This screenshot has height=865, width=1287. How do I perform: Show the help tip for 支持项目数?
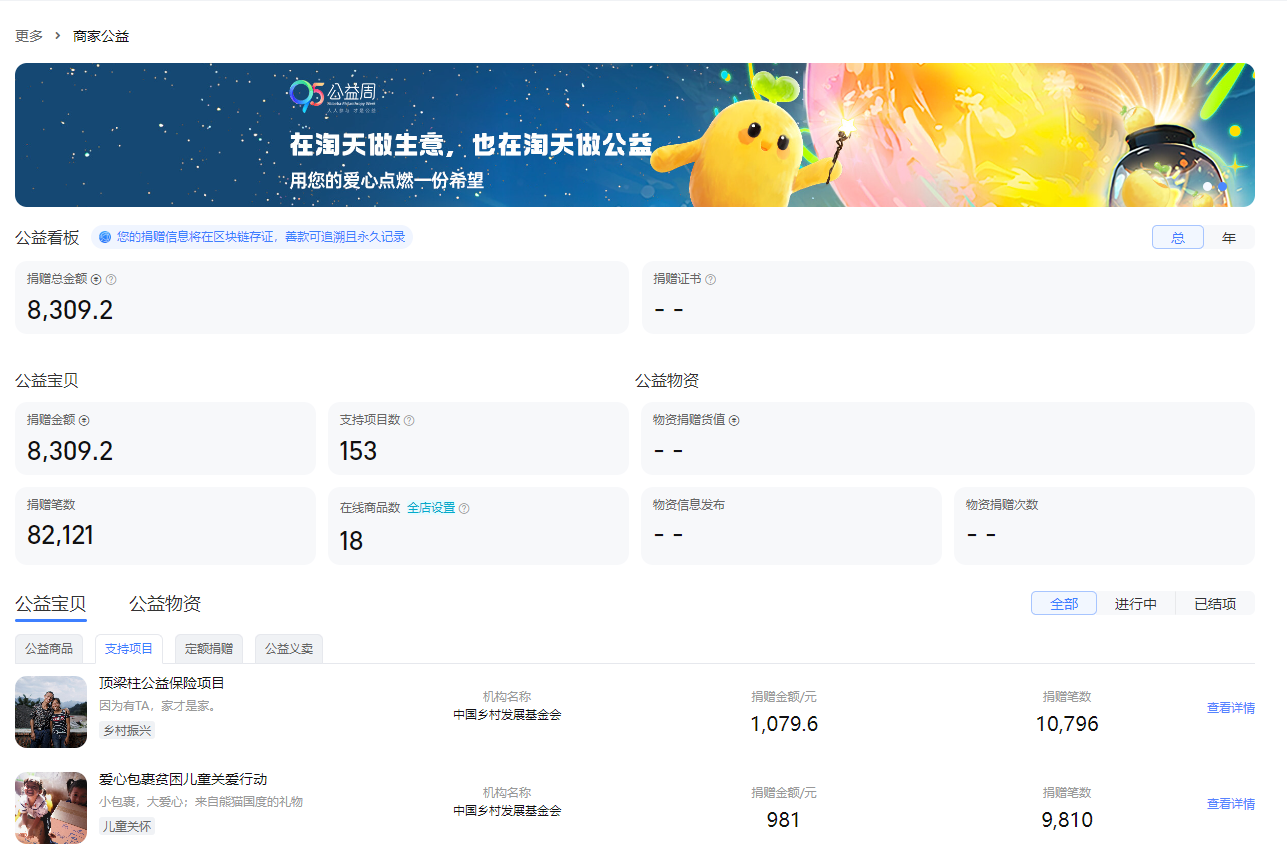409,421
